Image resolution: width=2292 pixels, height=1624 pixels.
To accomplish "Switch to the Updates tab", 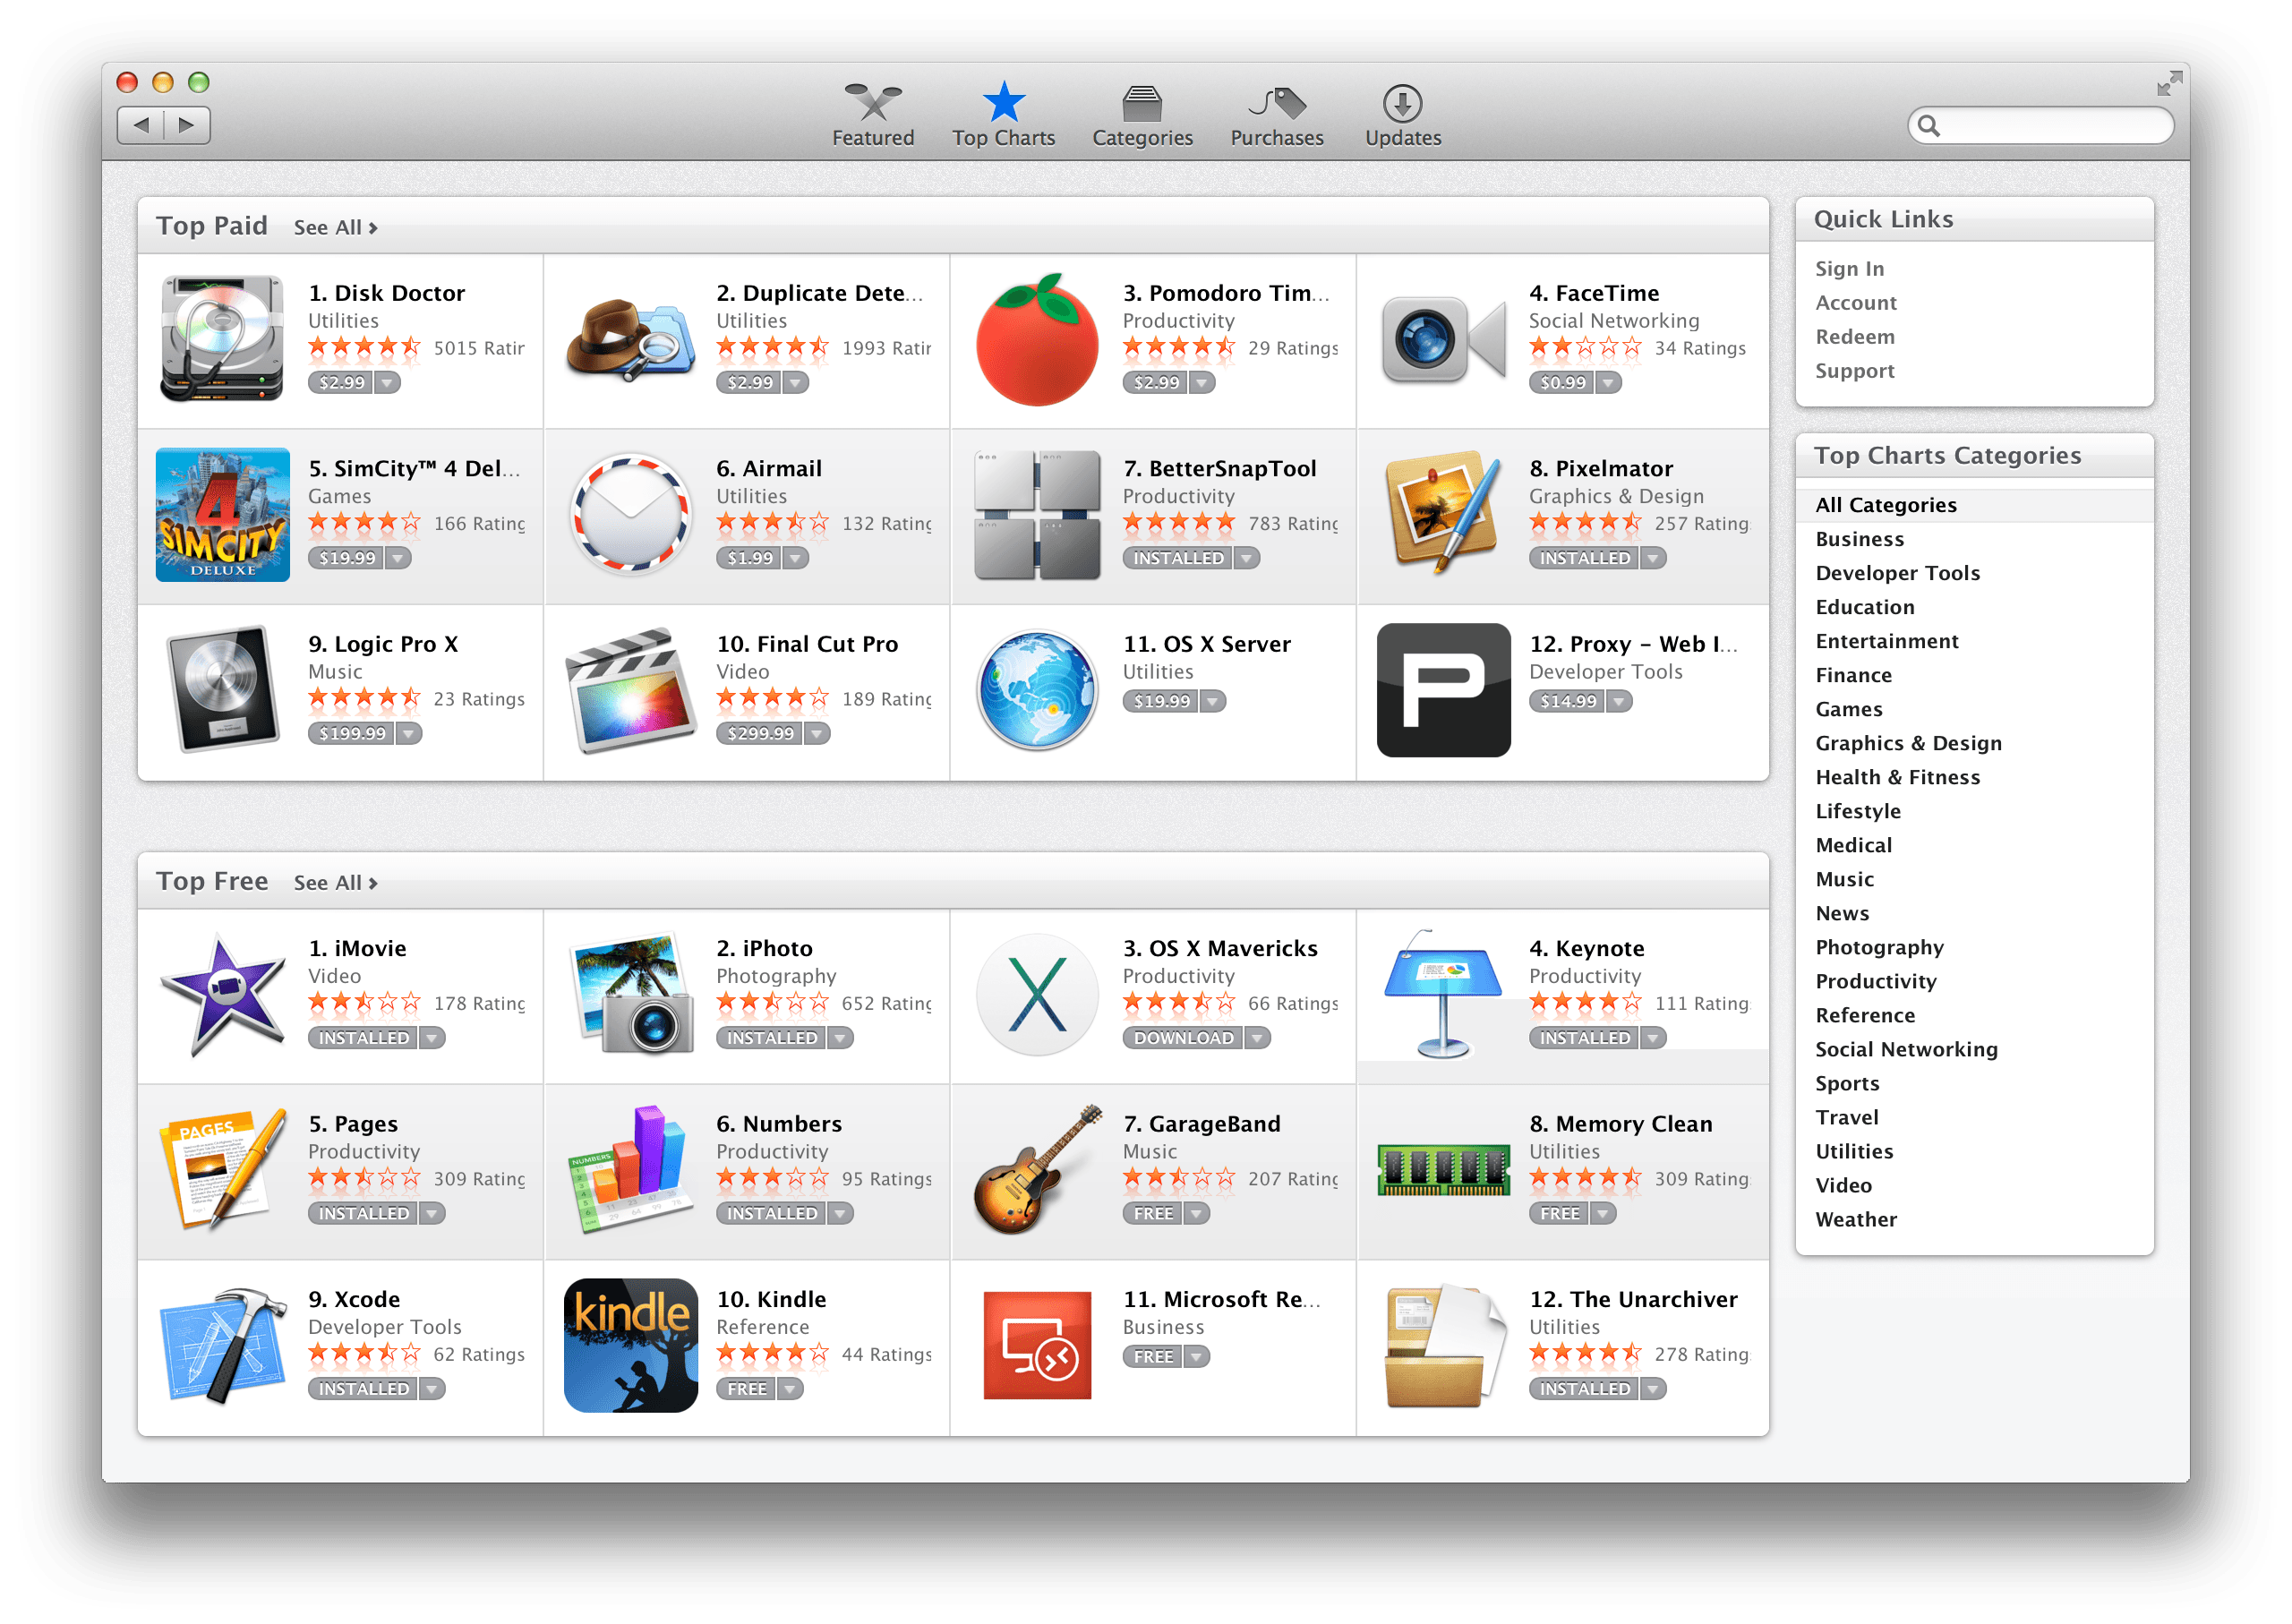I will pos(1403,116).
